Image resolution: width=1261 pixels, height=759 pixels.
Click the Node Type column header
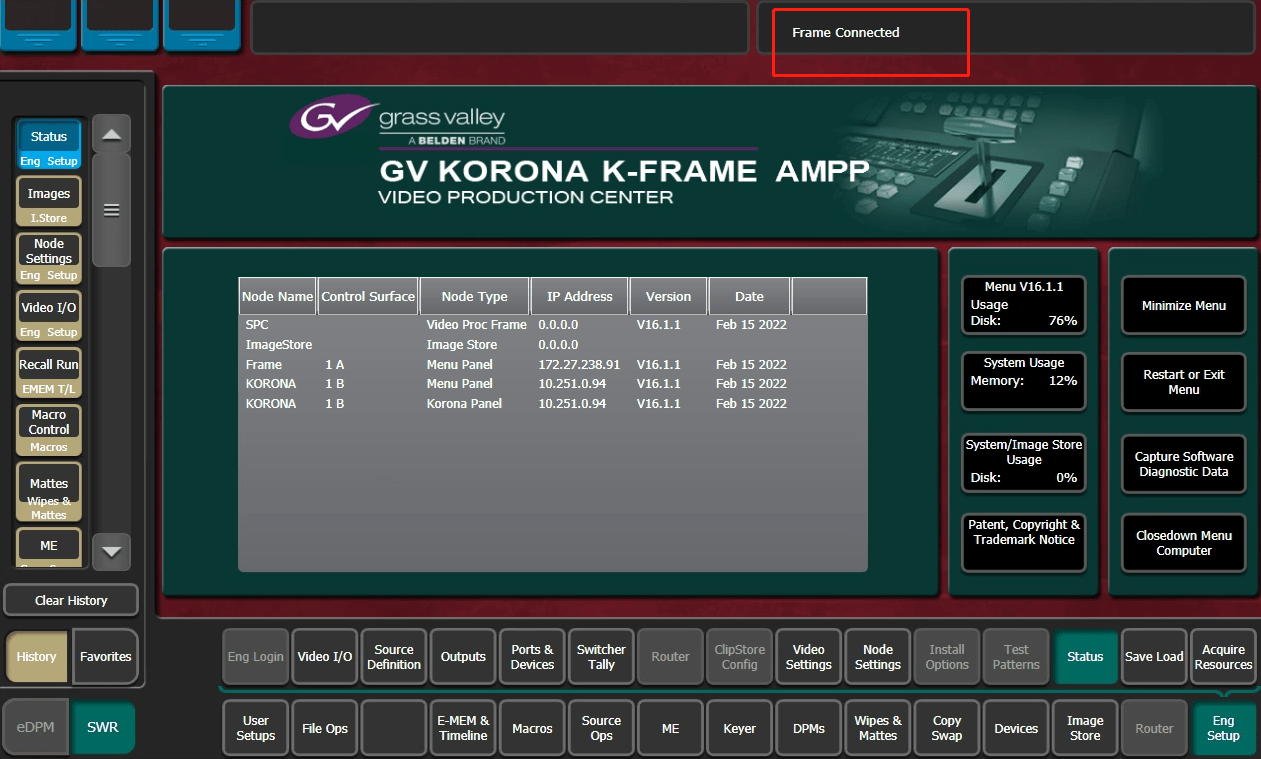pyautogui.click(x=474, y=296)
